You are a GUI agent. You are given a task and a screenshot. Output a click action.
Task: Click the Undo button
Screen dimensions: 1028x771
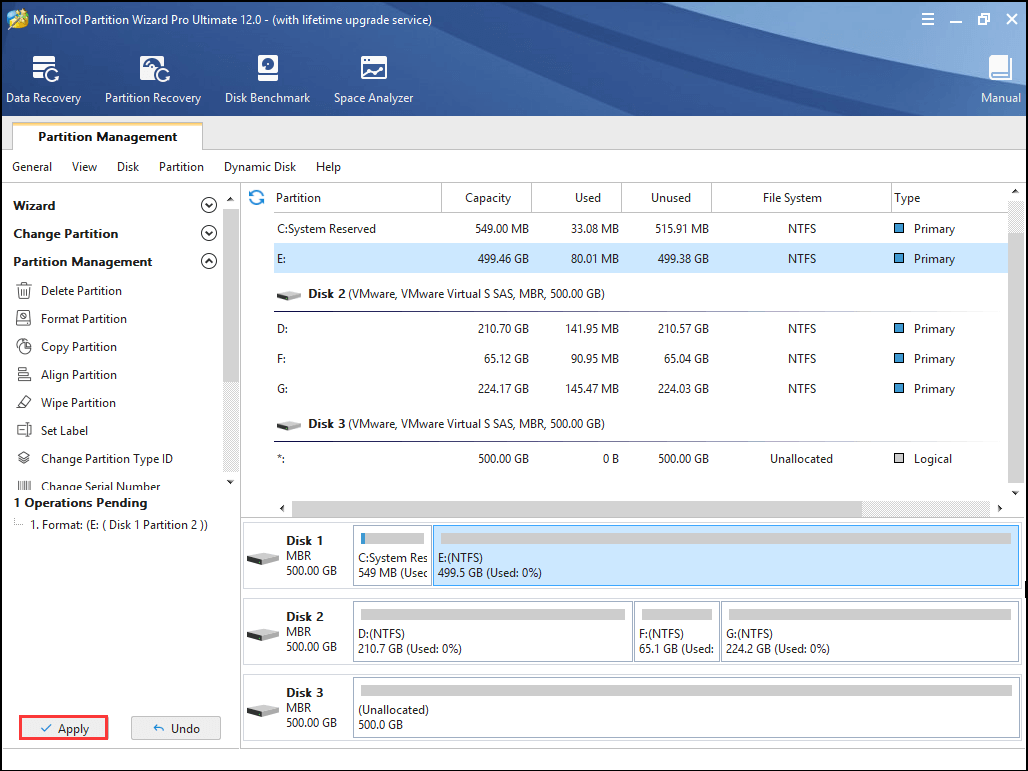point(176,728)
